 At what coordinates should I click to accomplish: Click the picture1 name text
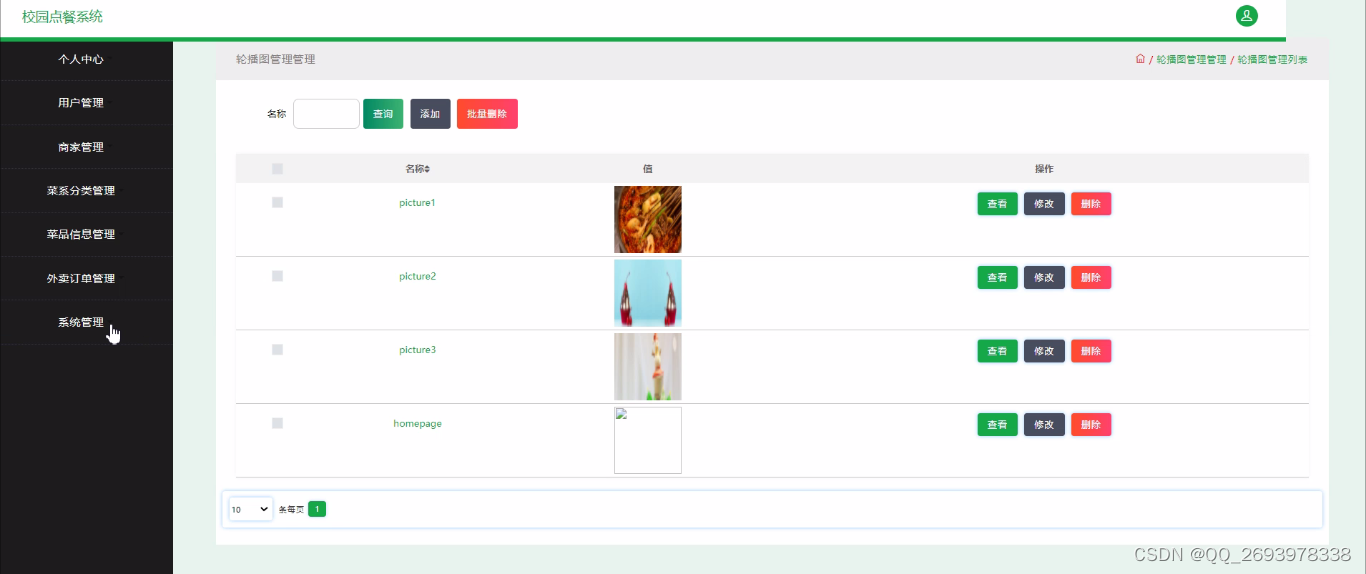click(417, 203)
